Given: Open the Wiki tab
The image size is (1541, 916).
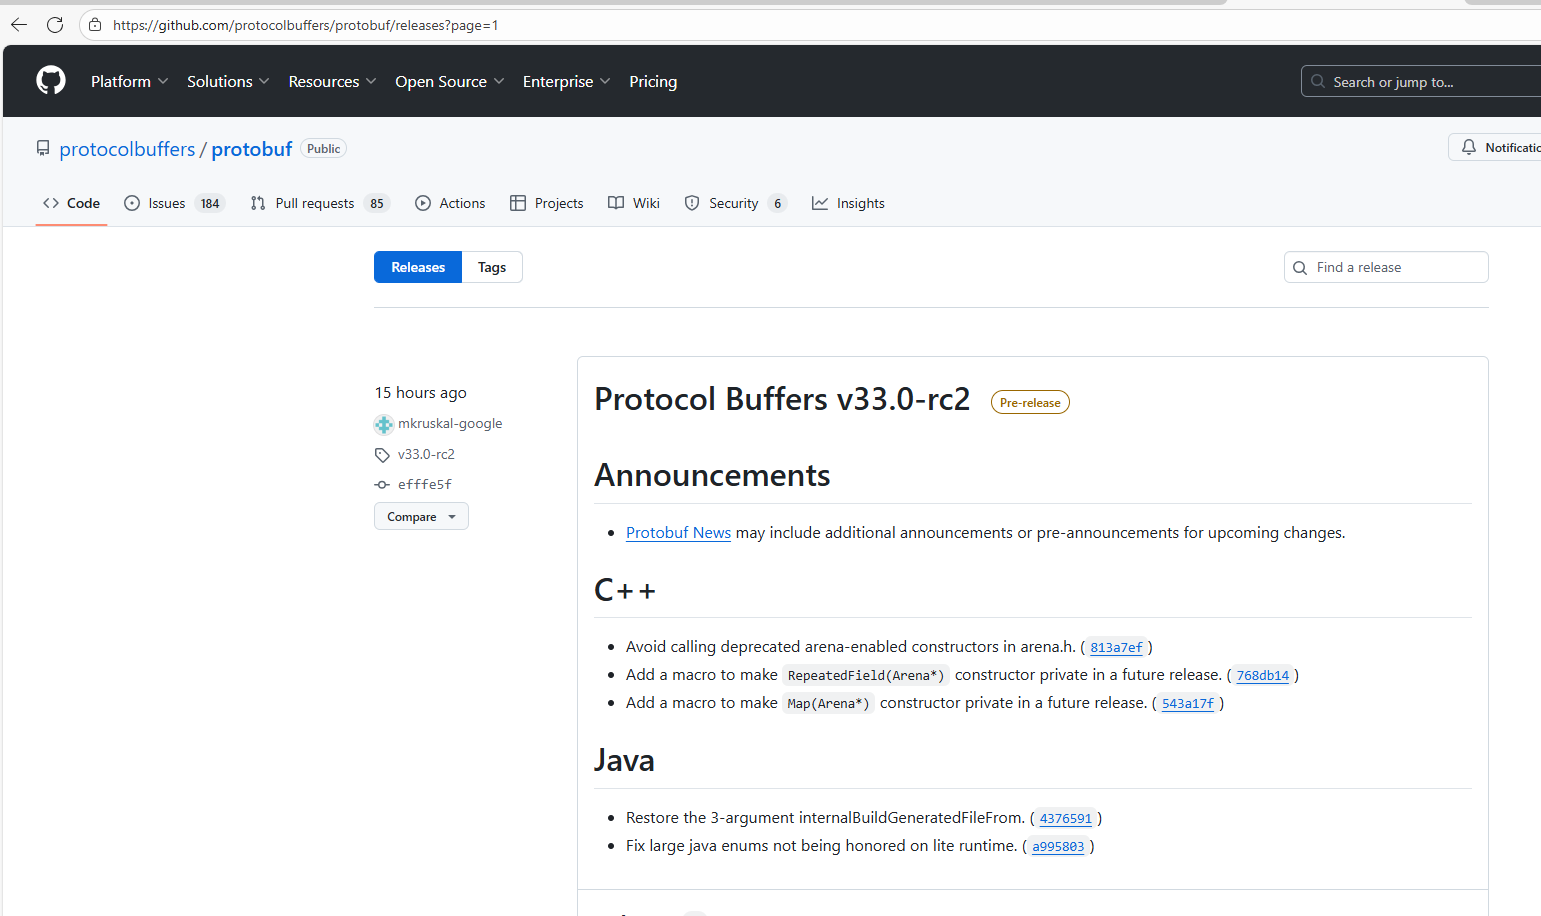Looking at the screenshot, I should (634, 203).
